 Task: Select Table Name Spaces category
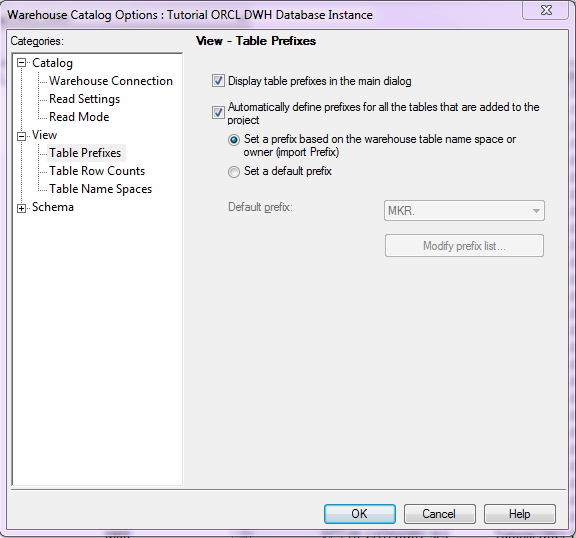point(100,189)
